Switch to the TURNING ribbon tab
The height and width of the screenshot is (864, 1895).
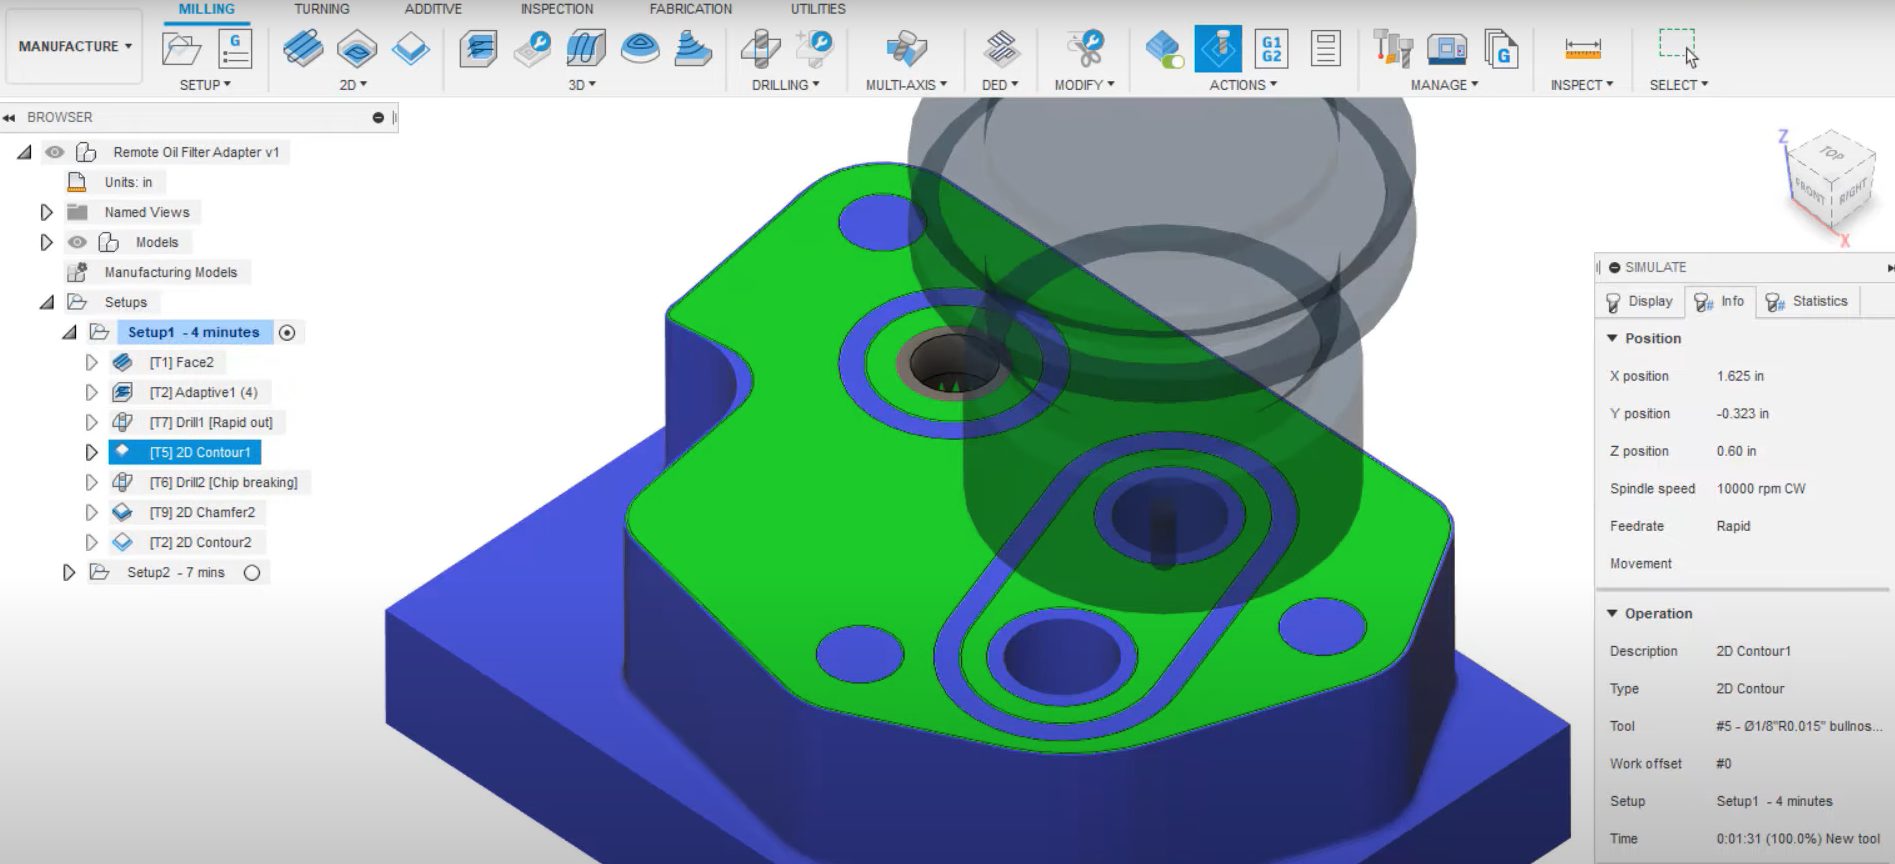(321, 9)
